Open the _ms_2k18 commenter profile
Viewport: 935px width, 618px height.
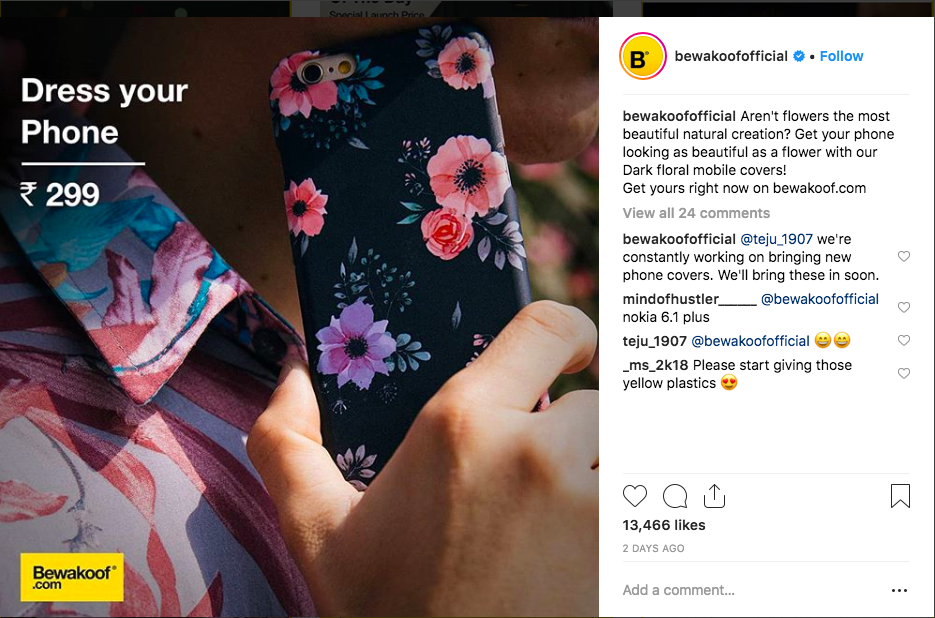(655, 365)
